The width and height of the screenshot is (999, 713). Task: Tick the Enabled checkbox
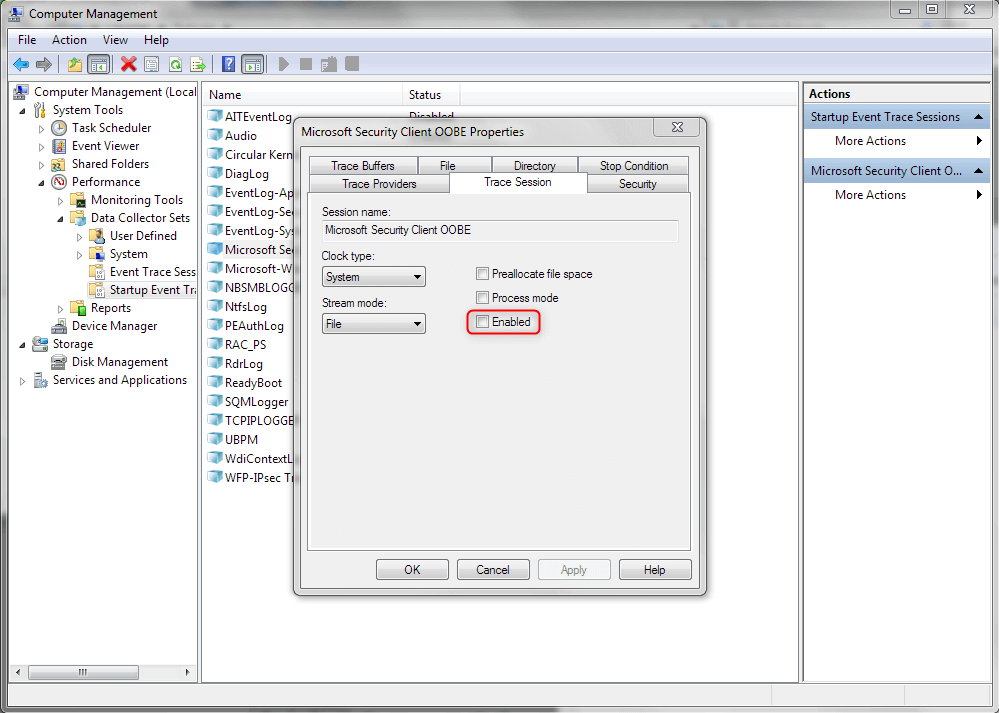click(483, 322)
